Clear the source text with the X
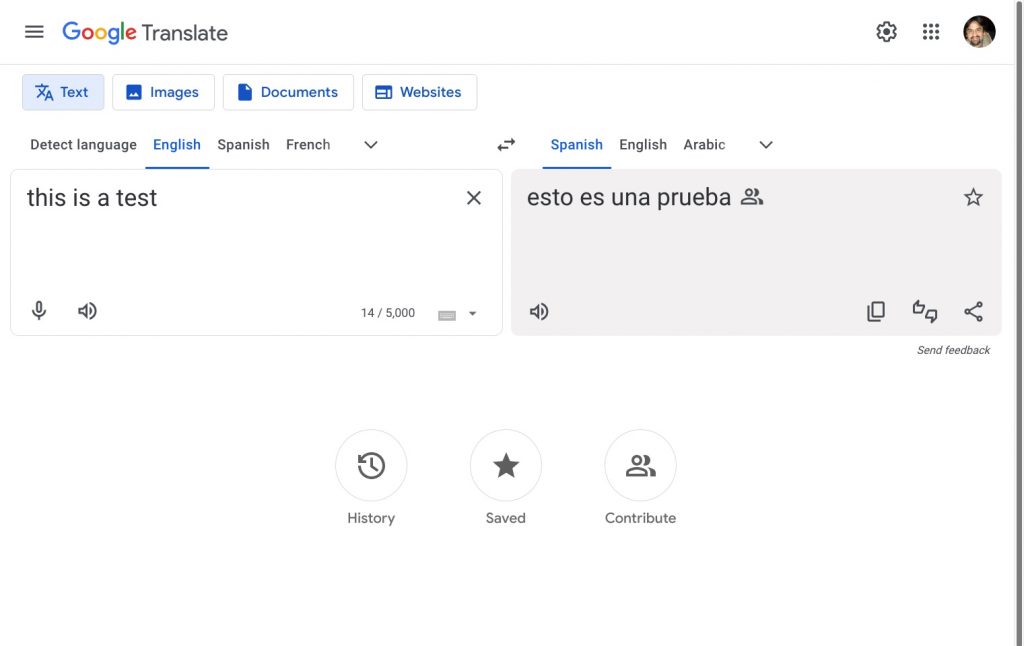The image size is (1024, 646). point(473,197)
